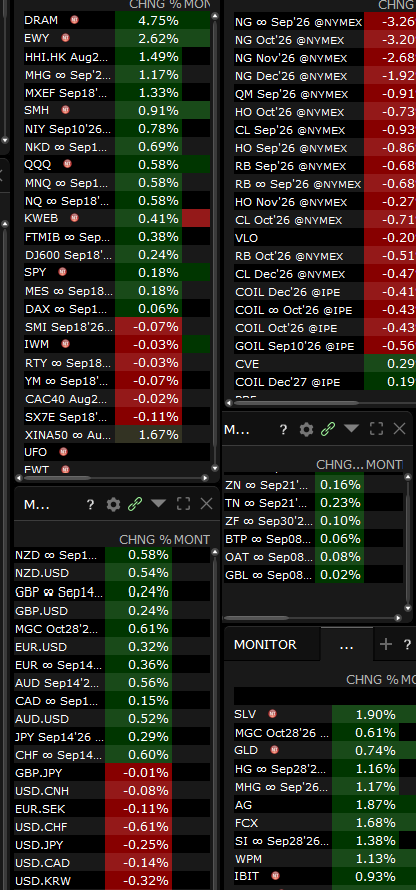
Task: Maximize the bond futures panel with the fullscreen icon
Action: [x=376, y=429]
